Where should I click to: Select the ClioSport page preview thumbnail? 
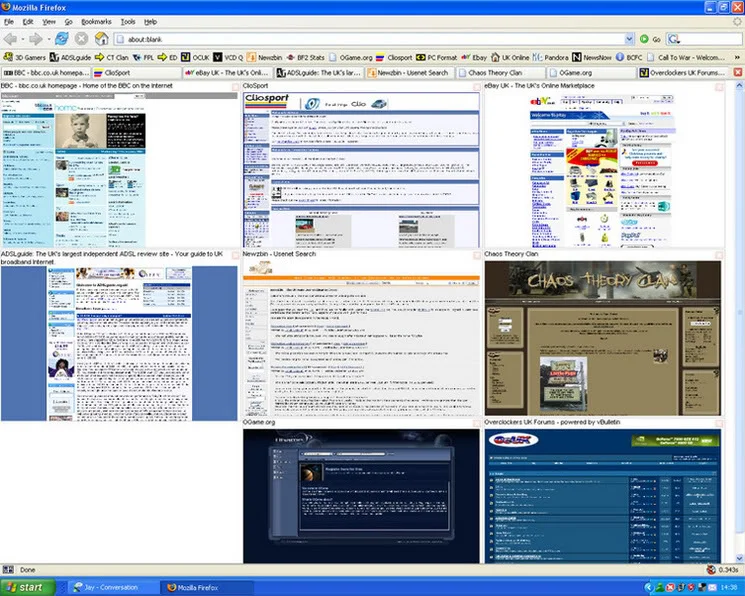[361, 169]
